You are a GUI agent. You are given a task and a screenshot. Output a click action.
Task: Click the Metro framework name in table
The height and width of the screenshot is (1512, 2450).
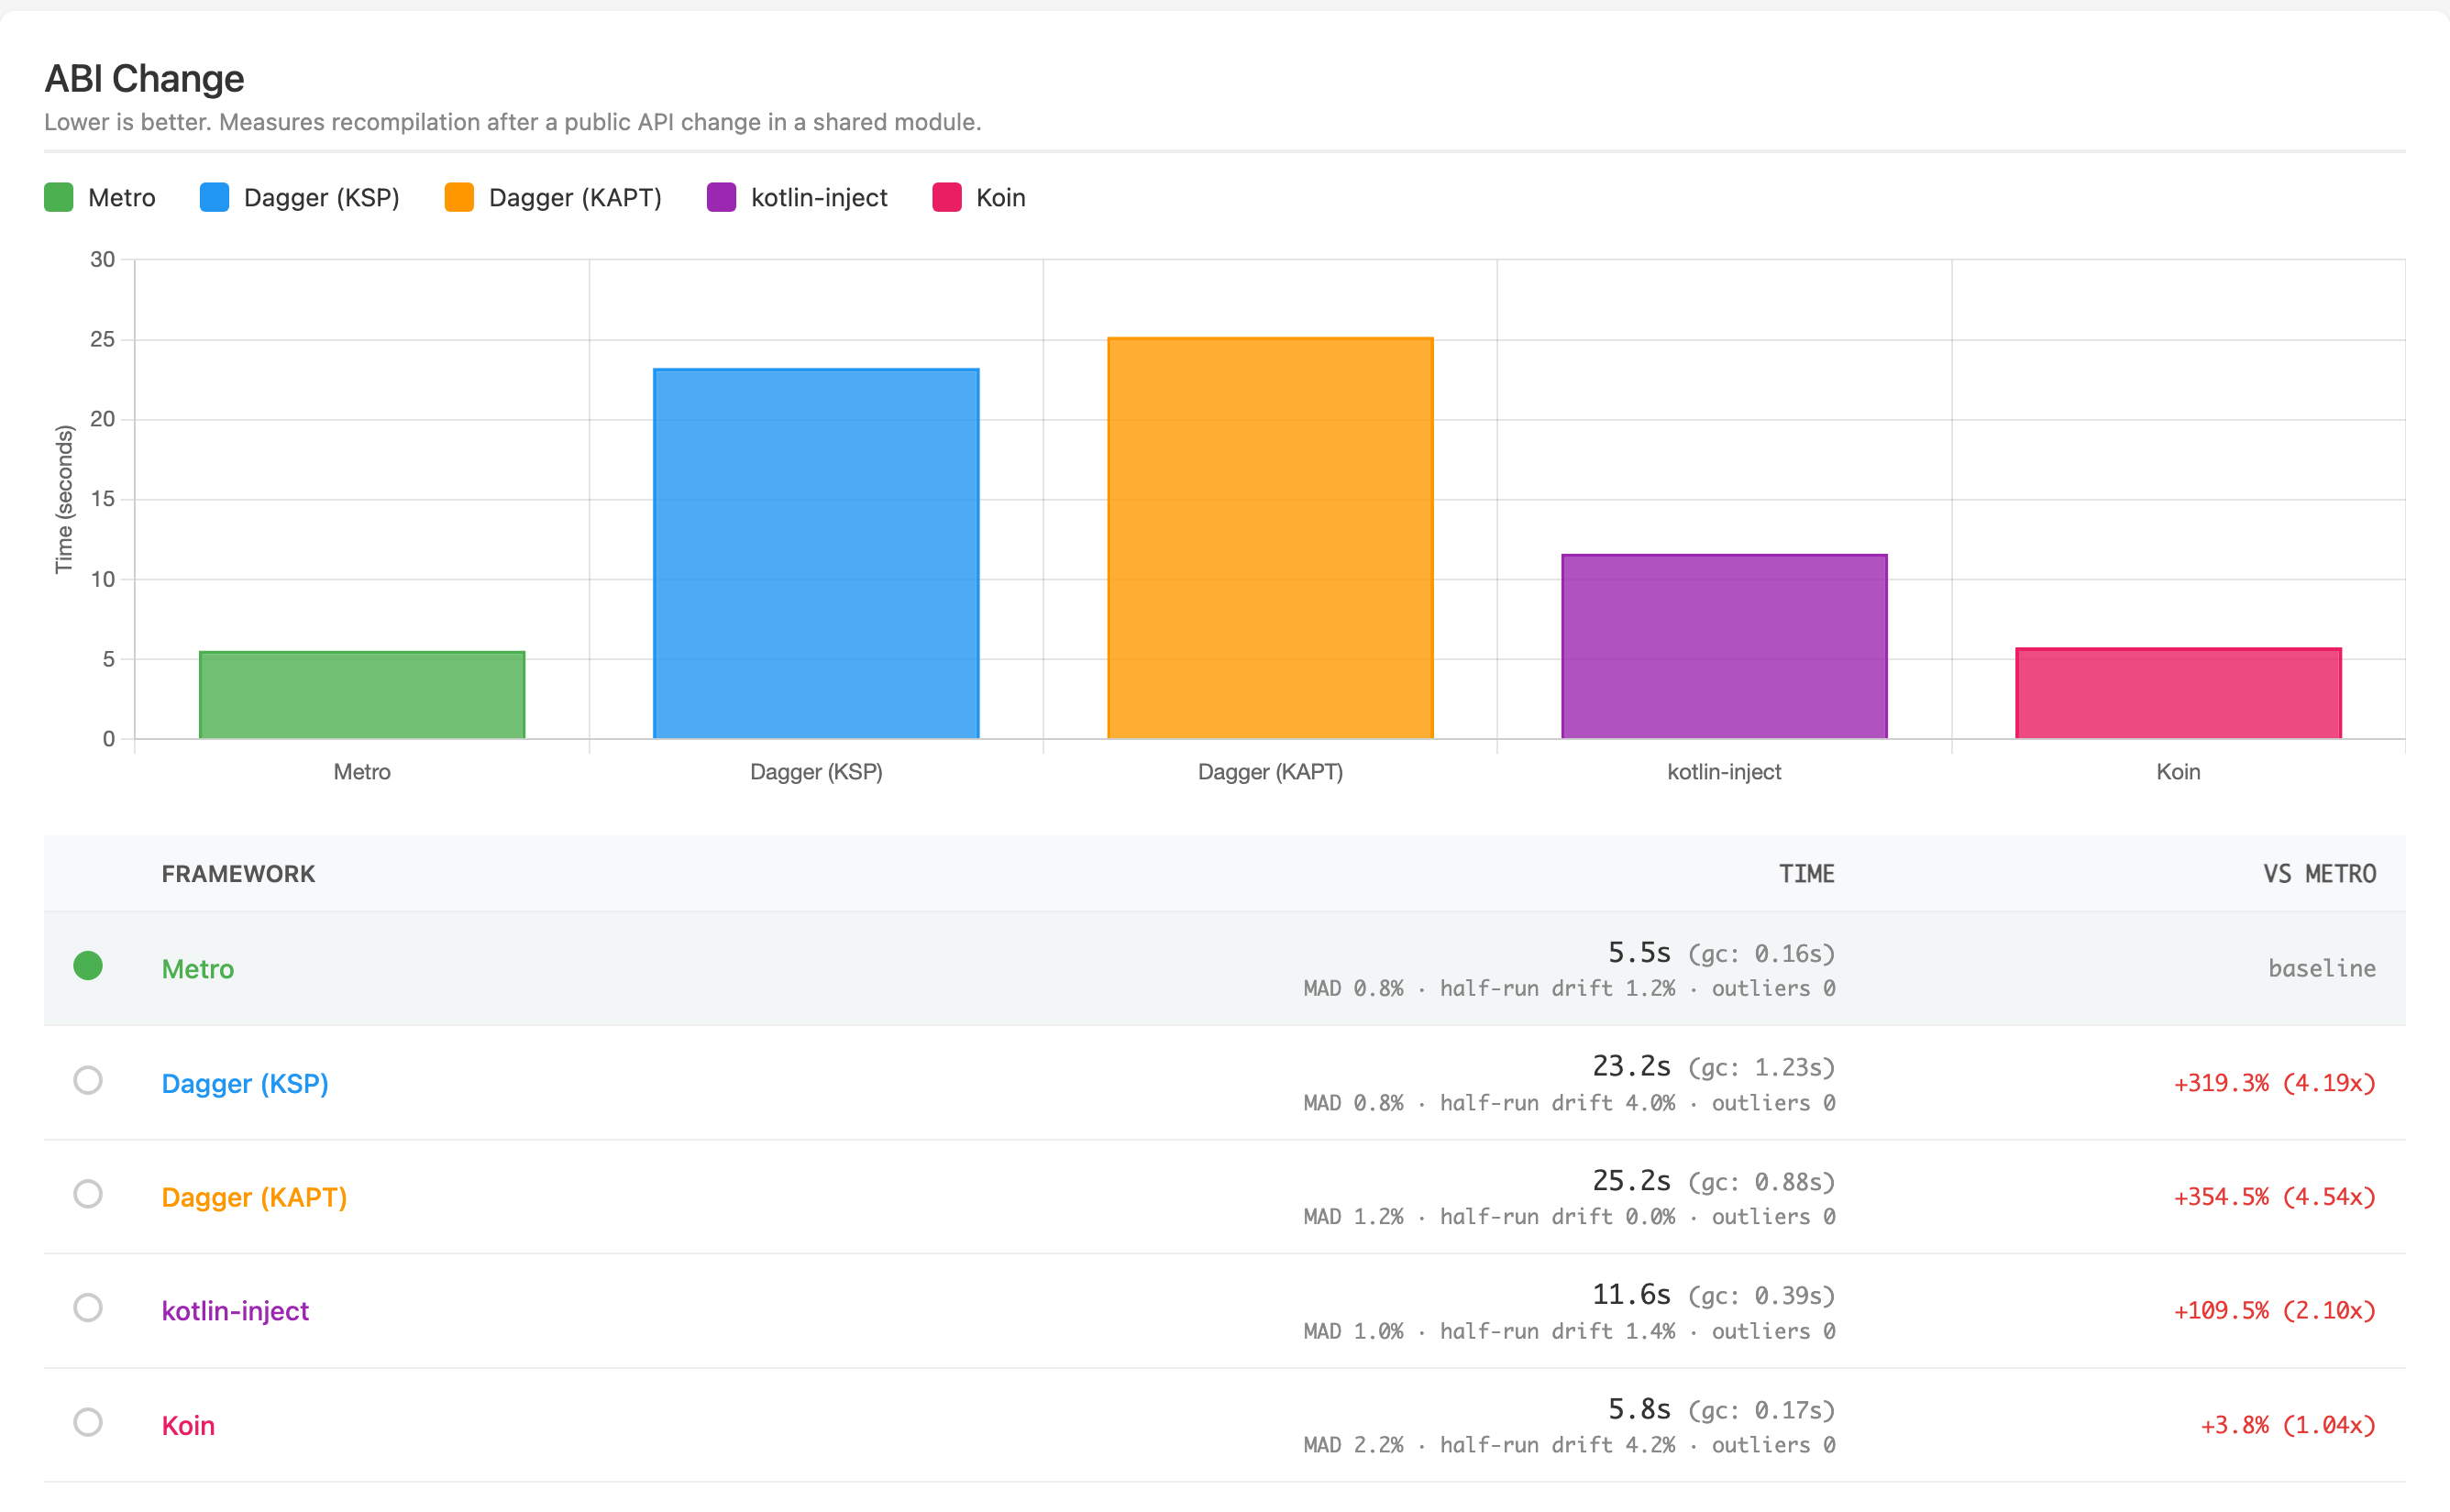coord(198,969)
